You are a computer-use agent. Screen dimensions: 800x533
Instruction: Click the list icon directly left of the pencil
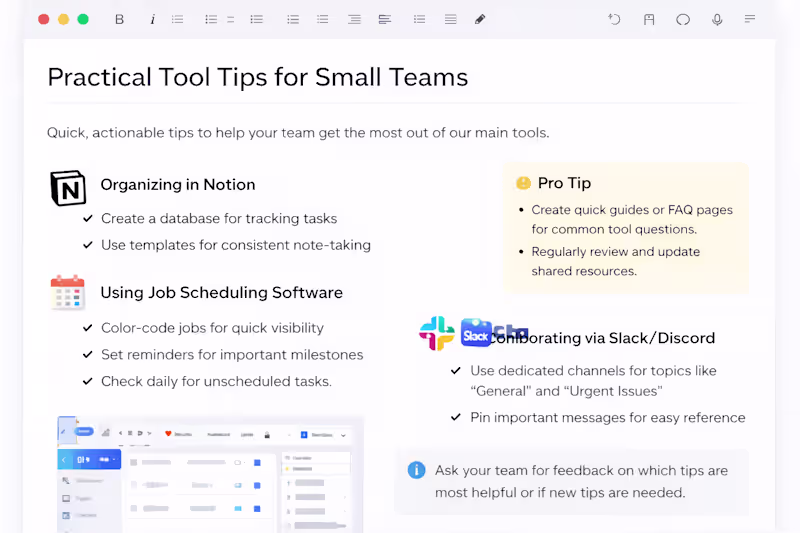click(451, 19)
